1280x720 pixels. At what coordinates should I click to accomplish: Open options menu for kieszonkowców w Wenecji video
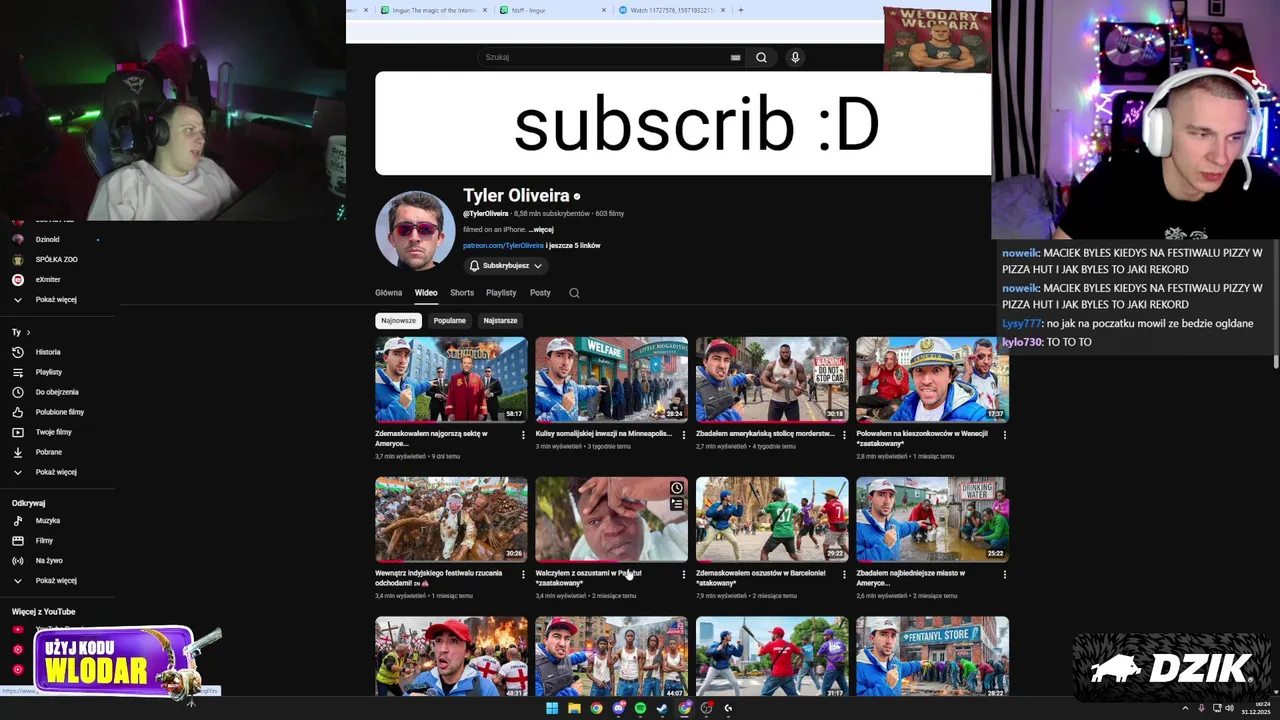[1004, 435]
